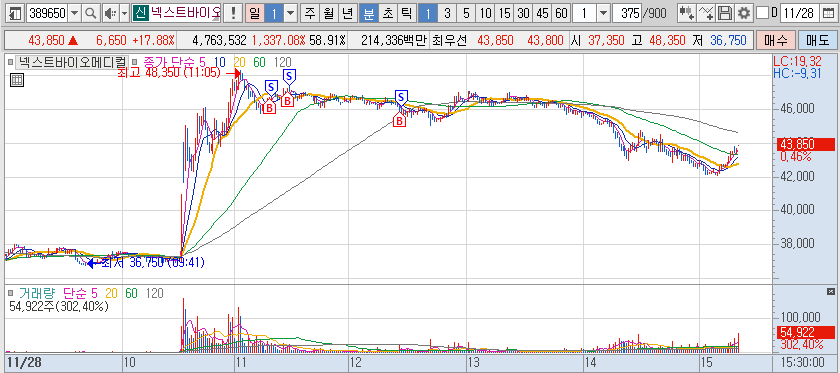Select the 초 second period button
This screenshot has height=373, width=840.
387,13
